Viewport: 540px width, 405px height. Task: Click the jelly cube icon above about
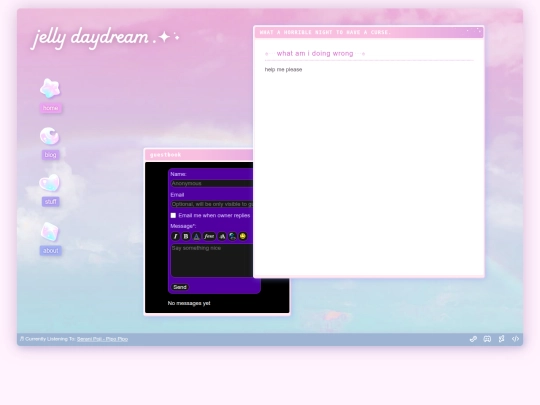pyautogui.click(x=50, y=231)
